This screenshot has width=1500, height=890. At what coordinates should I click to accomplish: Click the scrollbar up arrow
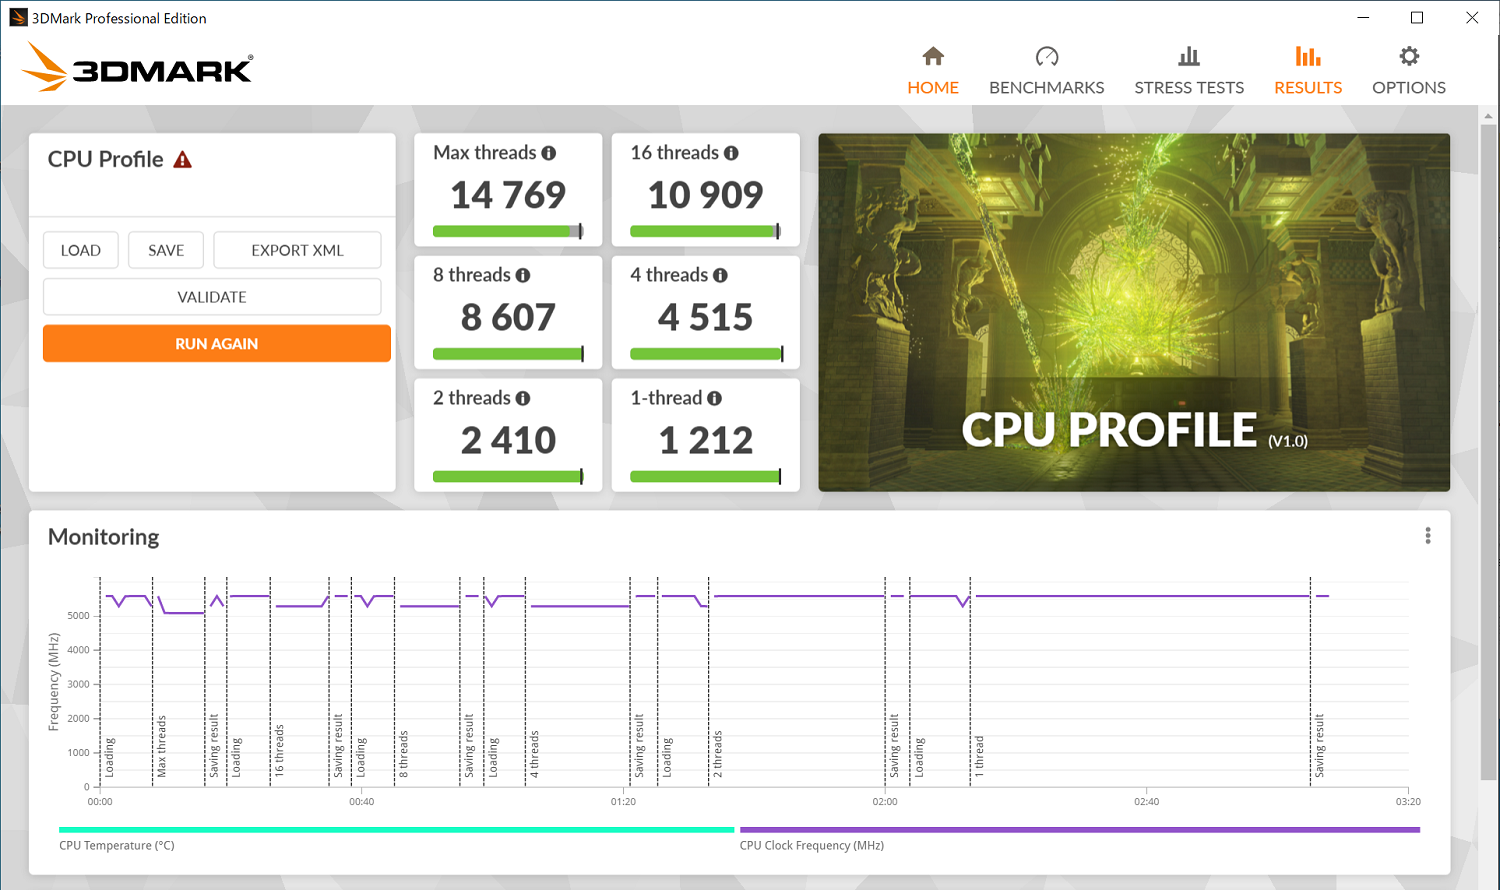point(1489,115)
